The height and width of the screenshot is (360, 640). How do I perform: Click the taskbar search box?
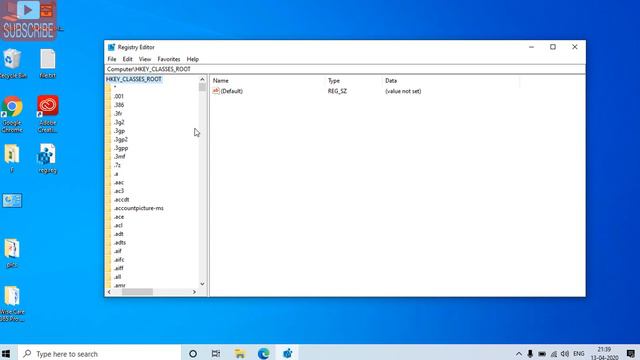point(99,353)
